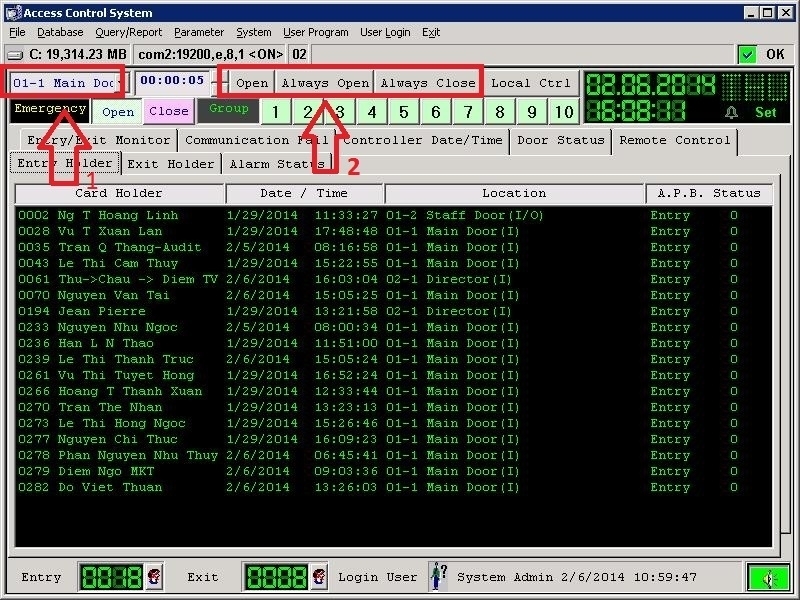The width and height of the screenshot is (800, 600).
Task: Toggle the Emergency Close button
Action: [168, 112]
